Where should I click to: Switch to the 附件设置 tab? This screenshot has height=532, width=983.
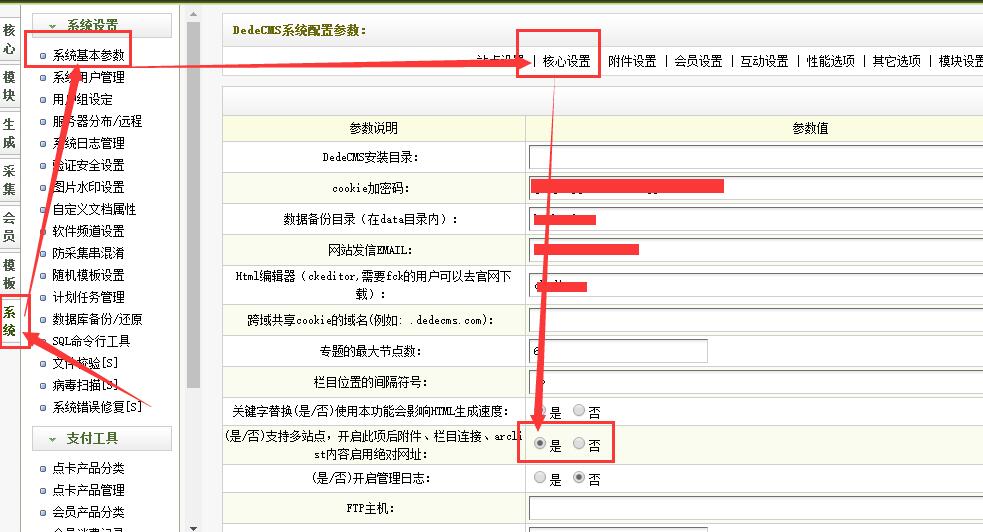click(x=632, y=61)
